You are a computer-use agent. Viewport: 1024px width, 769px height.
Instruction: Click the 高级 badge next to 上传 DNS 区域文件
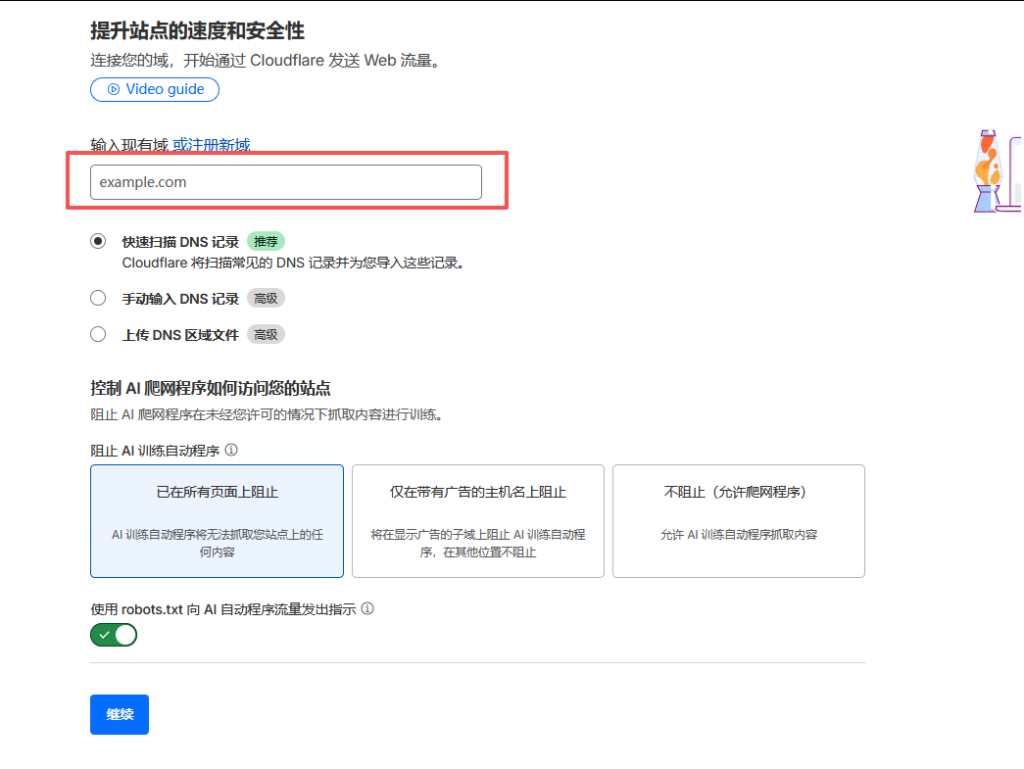[265, 334]
